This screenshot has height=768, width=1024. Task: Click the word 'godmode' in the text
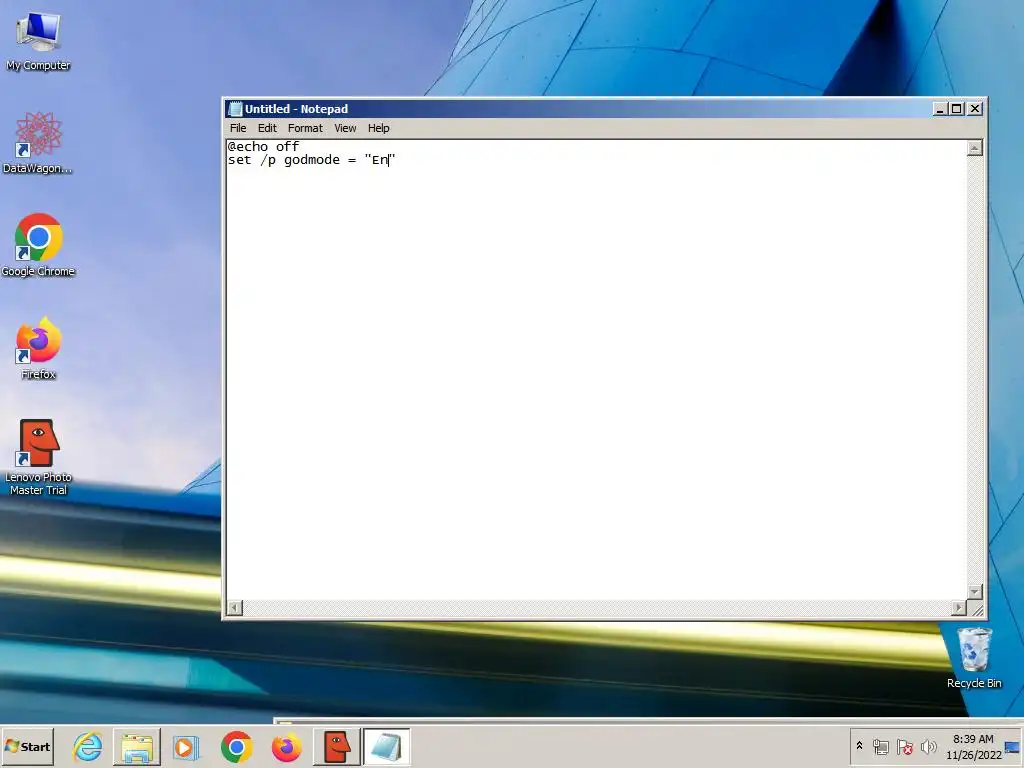point(312,160)
